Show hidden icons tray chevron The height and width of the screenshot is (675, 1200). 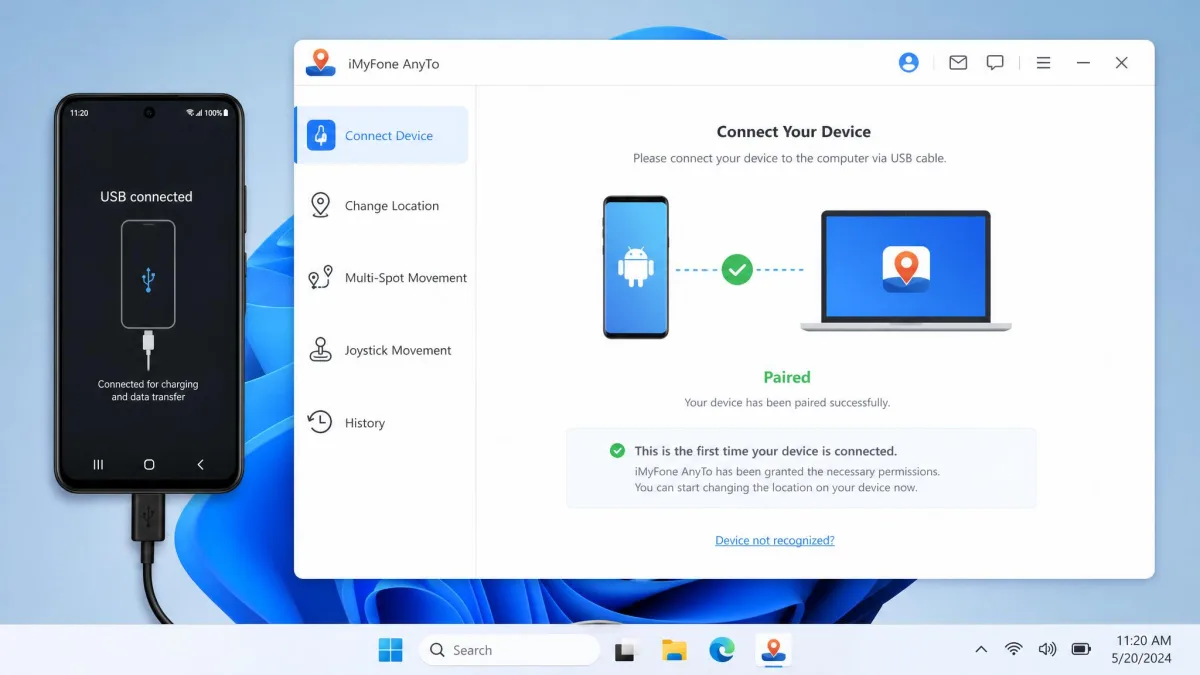981,649
